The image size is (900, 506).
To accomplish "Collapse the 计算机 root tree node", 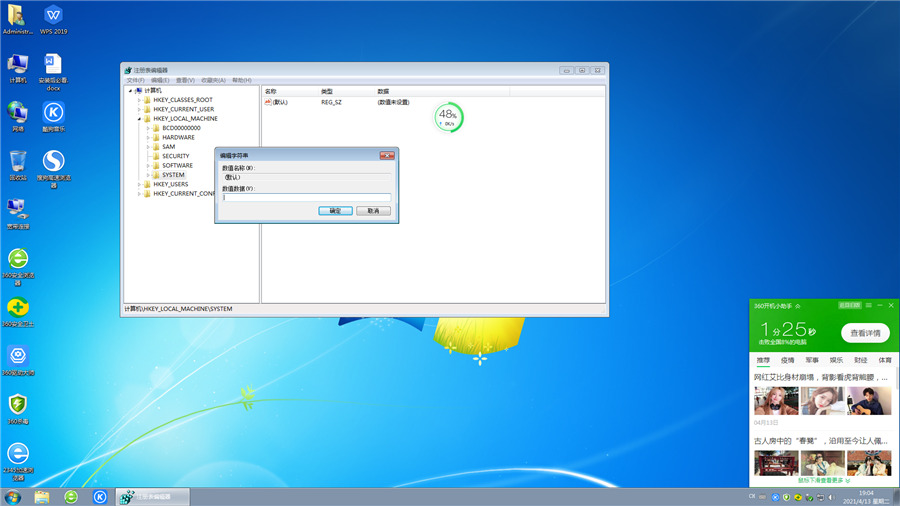I will click(130, 91).
